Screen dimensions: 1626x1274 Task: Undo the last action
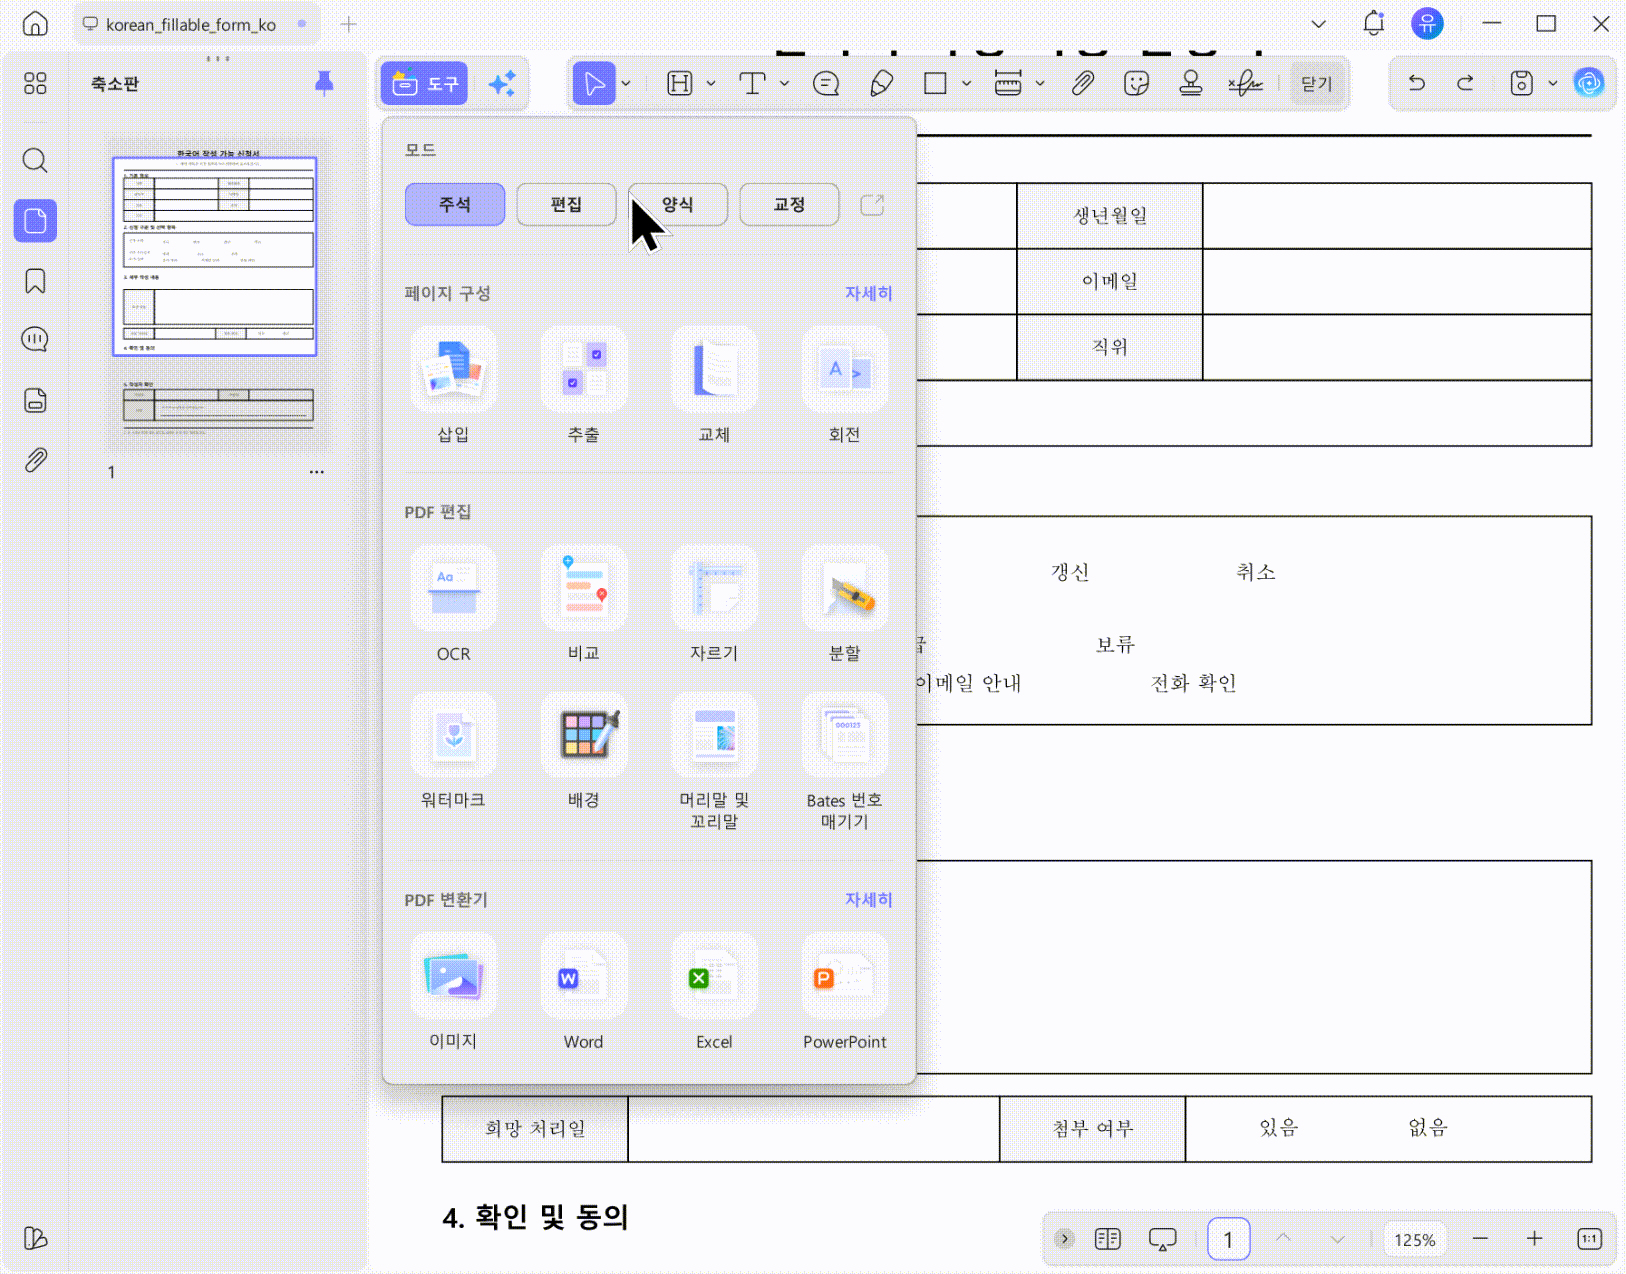pos(1416,83)
